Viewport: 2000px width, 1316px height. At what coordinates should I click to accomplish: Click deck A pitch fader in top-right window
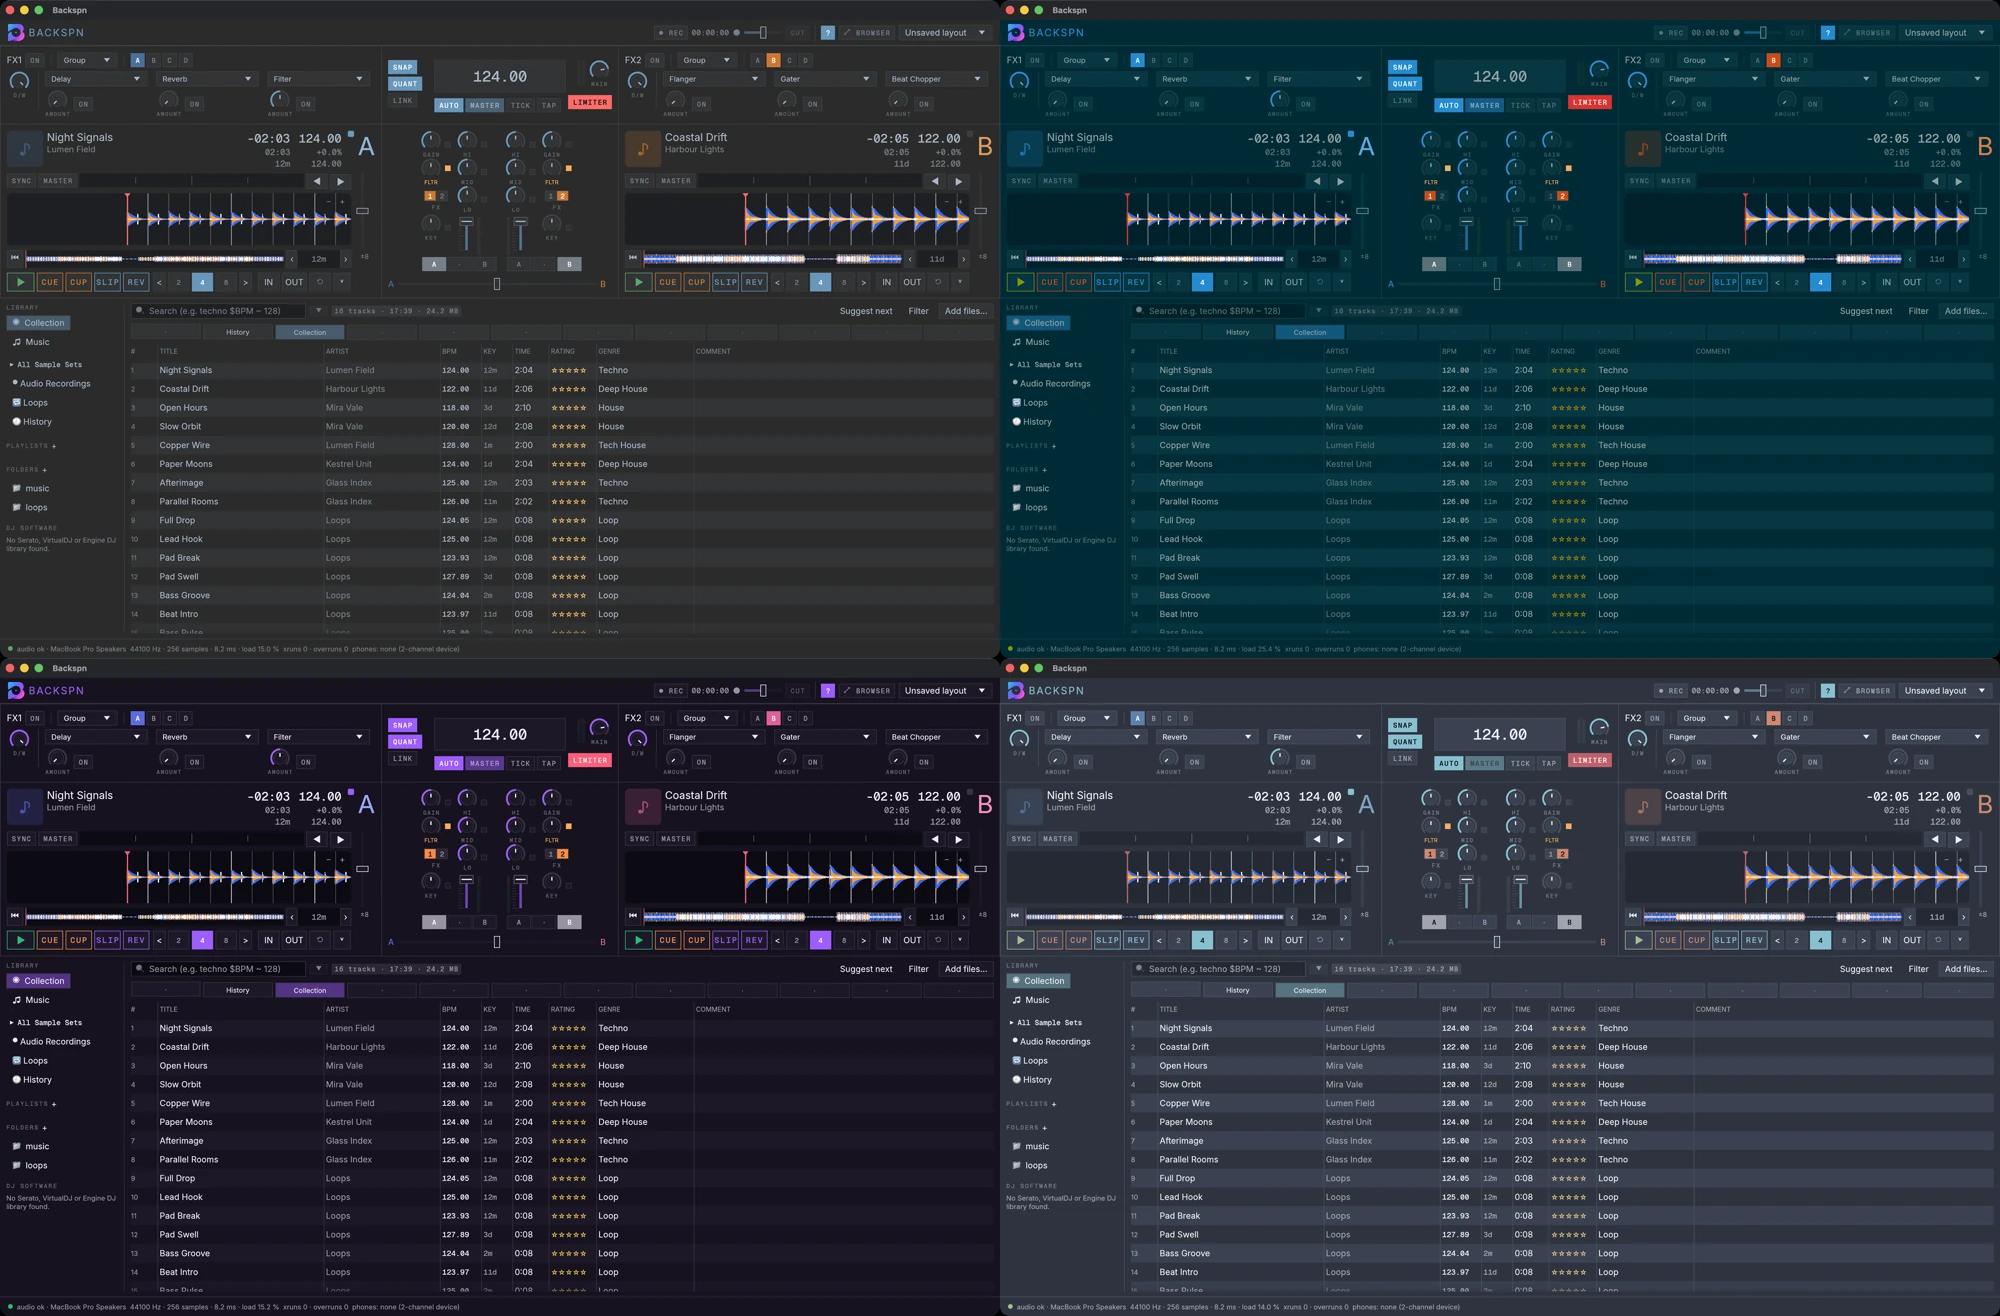[1362, 211]
